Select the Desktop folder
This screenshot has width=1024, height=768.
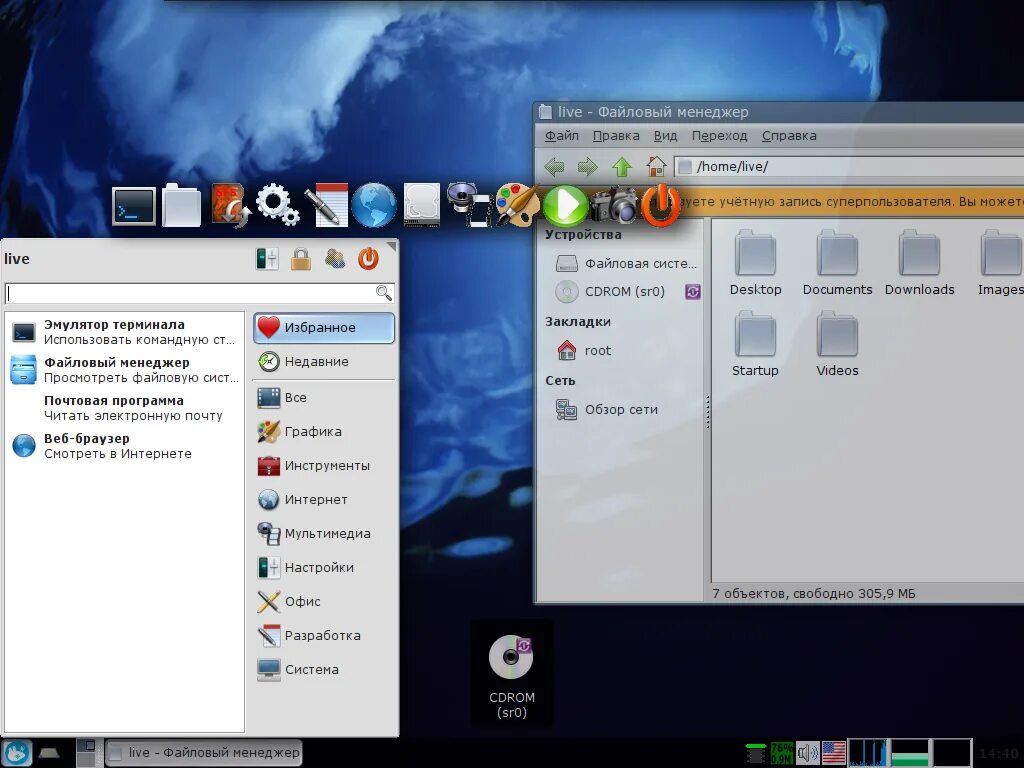[x=755, y=263]
